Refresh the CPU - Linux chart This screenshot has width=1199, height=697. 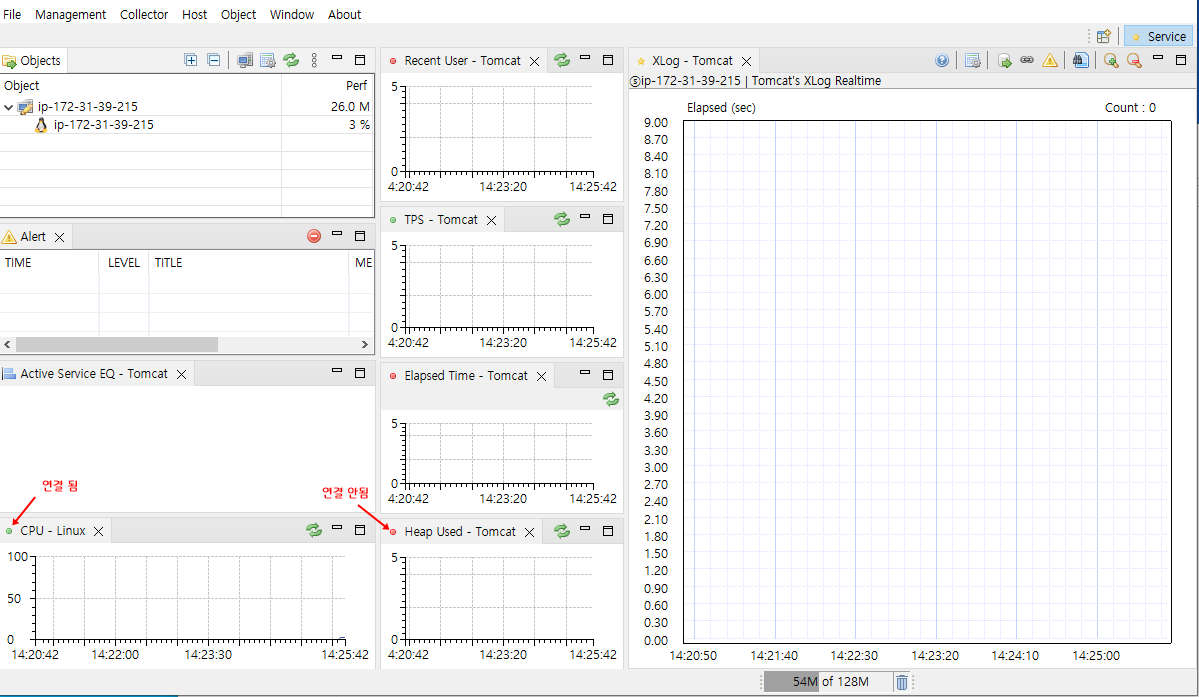point(314,530)
